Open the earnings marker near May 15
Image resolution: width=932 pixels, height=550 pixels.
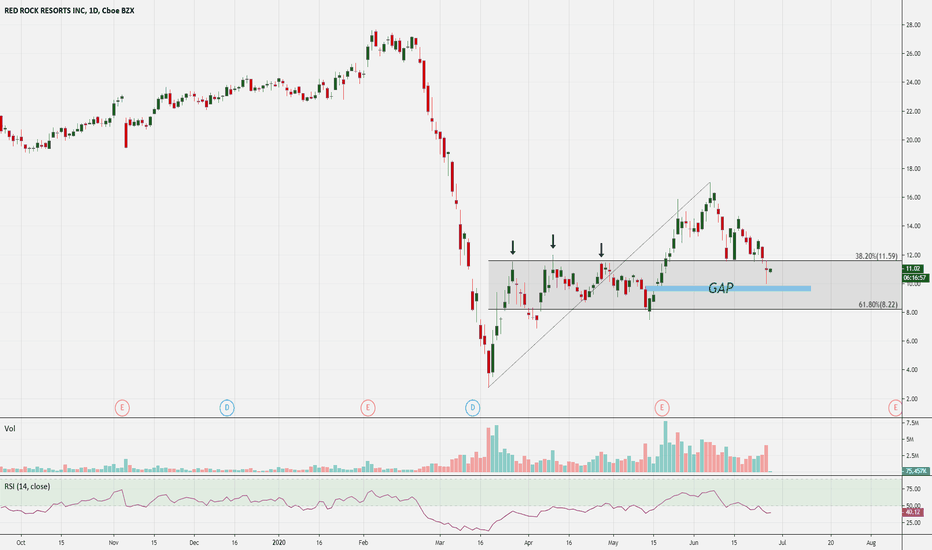(662, 408)
